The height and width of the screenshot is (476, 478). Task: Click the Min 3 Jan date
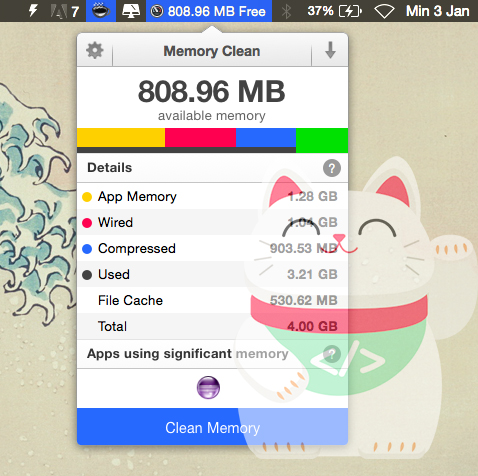pos(437,11)
